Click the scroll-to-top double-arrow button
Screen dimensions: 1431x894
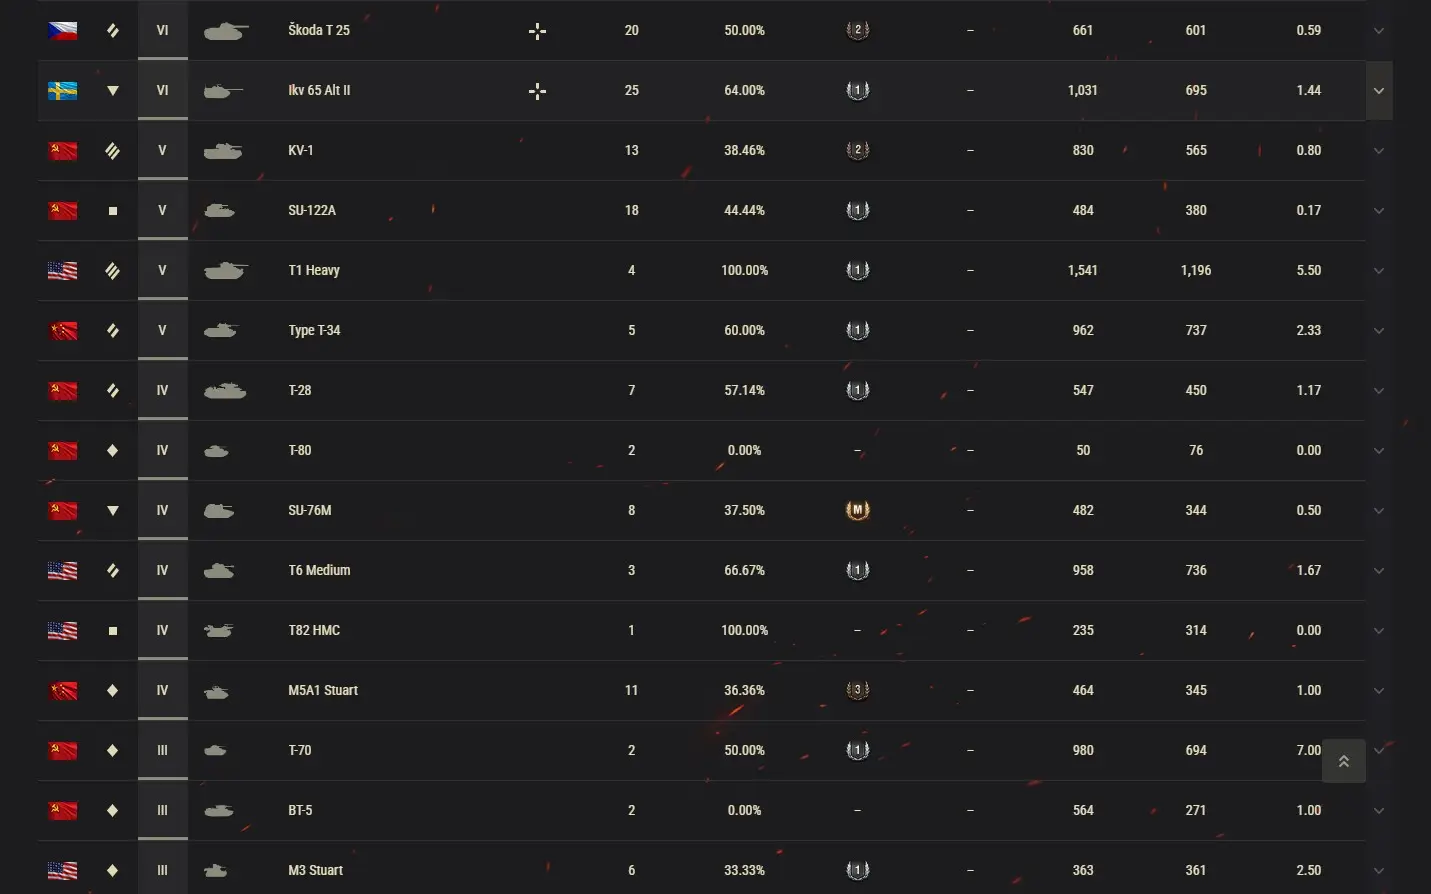[1344, 762]
